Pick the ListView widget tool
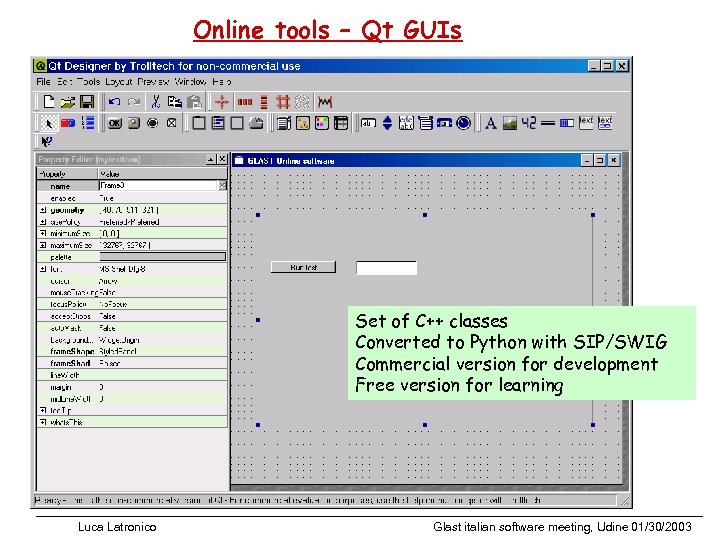The width and height of the screenshot is (720, 540). tap(303, 123)
